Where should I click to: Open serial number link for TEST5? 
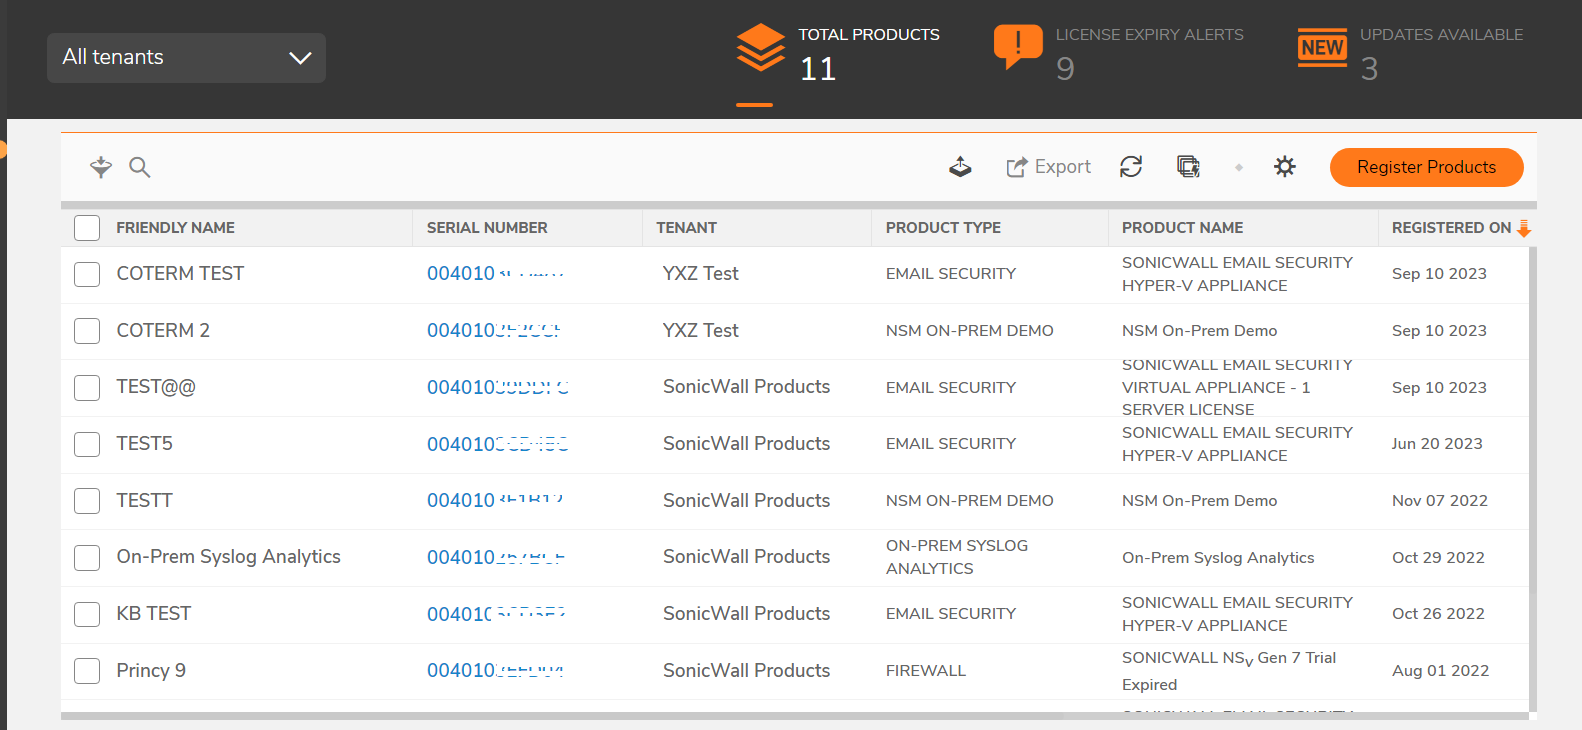coord(498,444)
